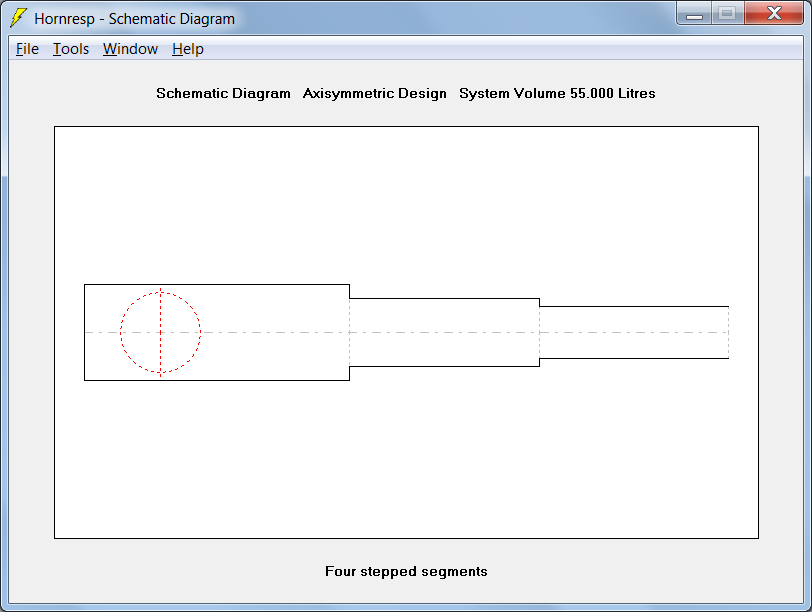Click the 'Hornresp - Schematic Diagram' window title
The width and height of the screenshot is (812, 612).
tap(135, 19)
